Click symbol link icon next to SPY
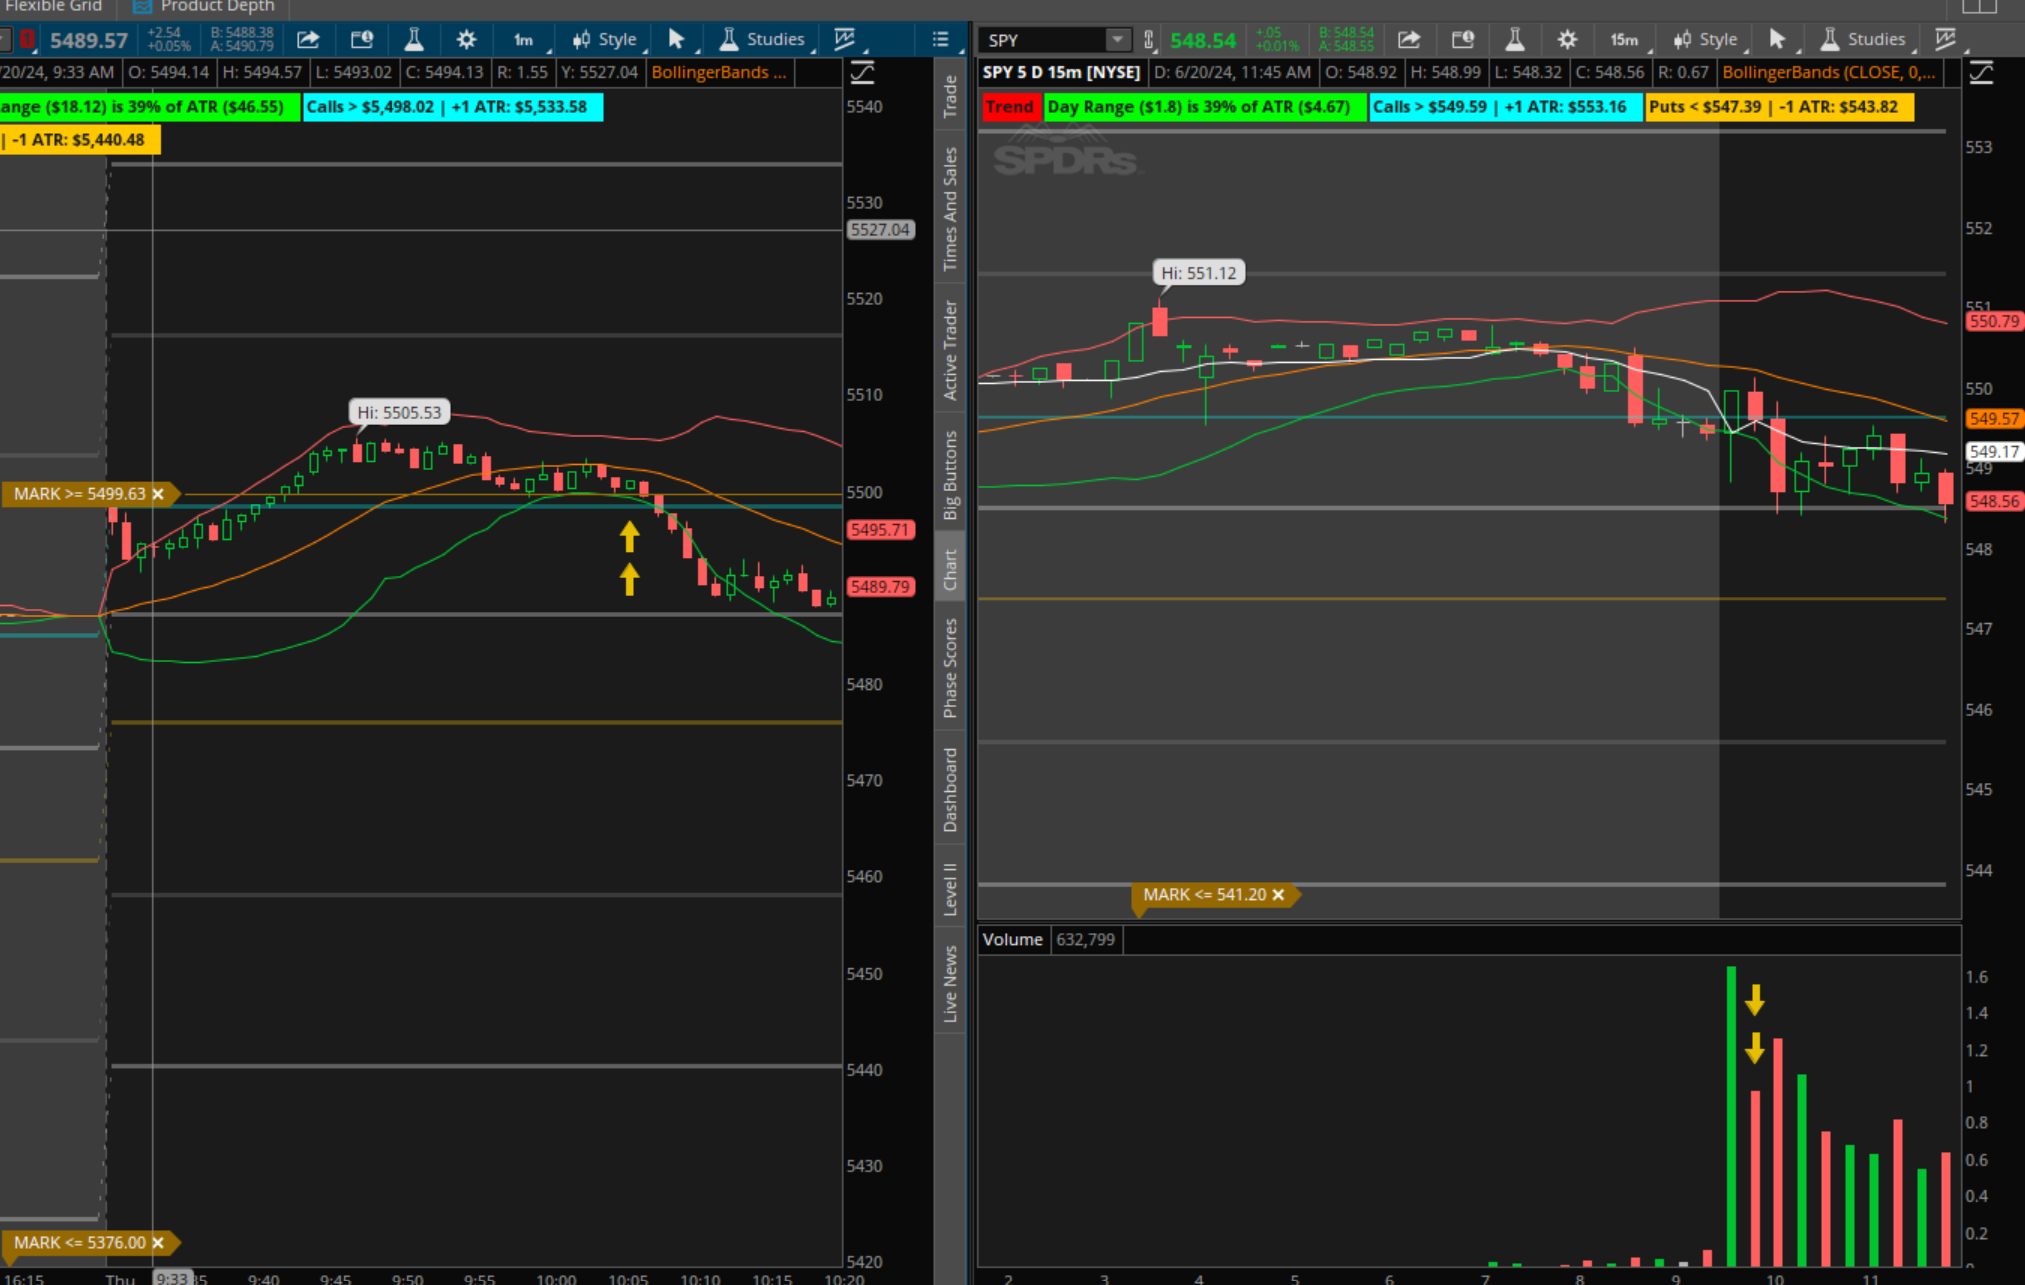Image resolution: width=2025 pixels, height=1285 pixels. (1149, 40)
